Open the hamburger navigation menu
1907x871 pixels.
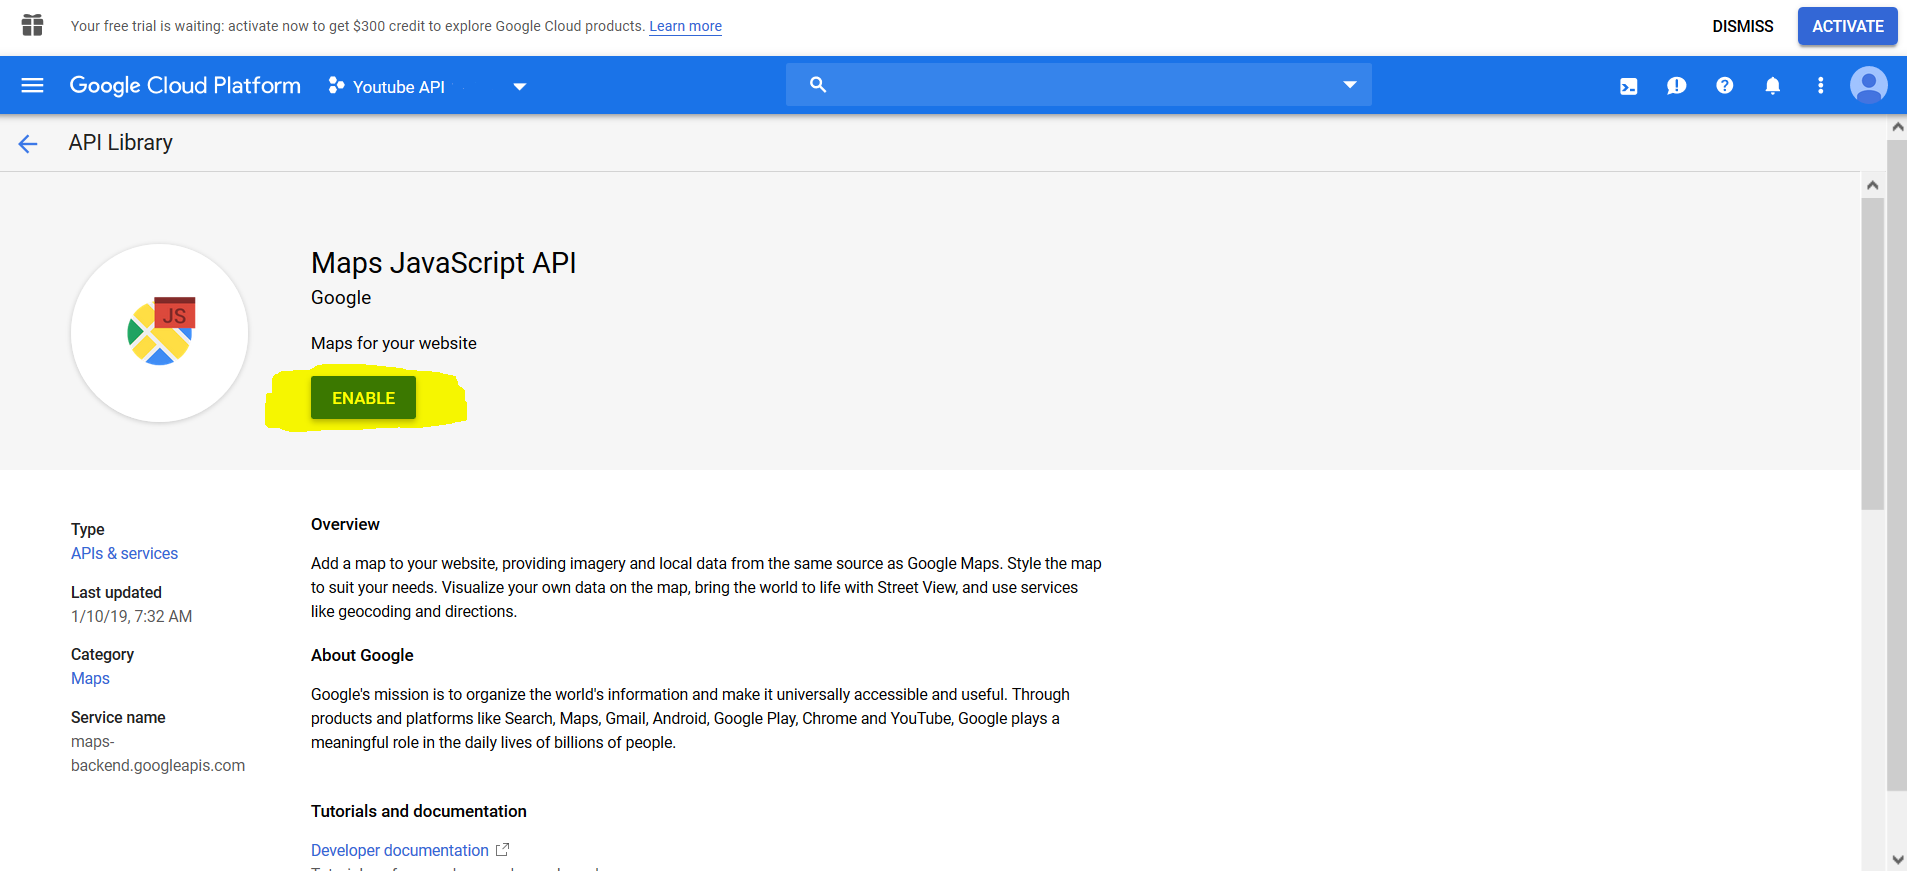pos(32,86)
